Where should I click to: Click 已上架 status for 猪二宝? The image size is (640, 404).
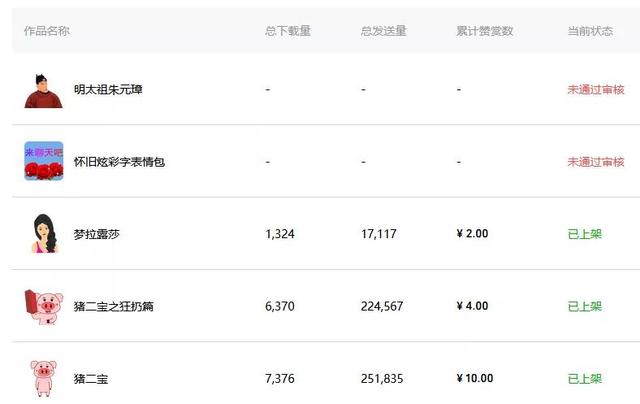(x=584, y=379)
